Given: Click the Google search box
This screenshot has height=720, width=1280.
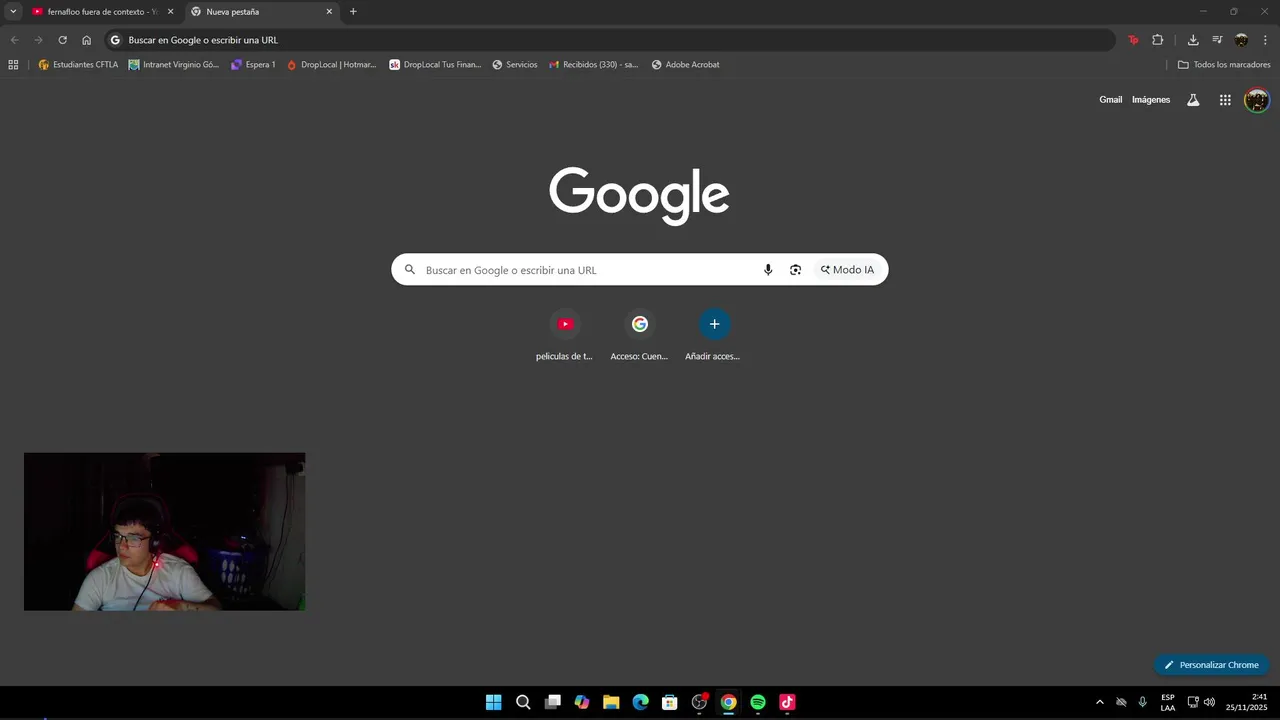Looking at the screenshot, I should click(639, 270).
